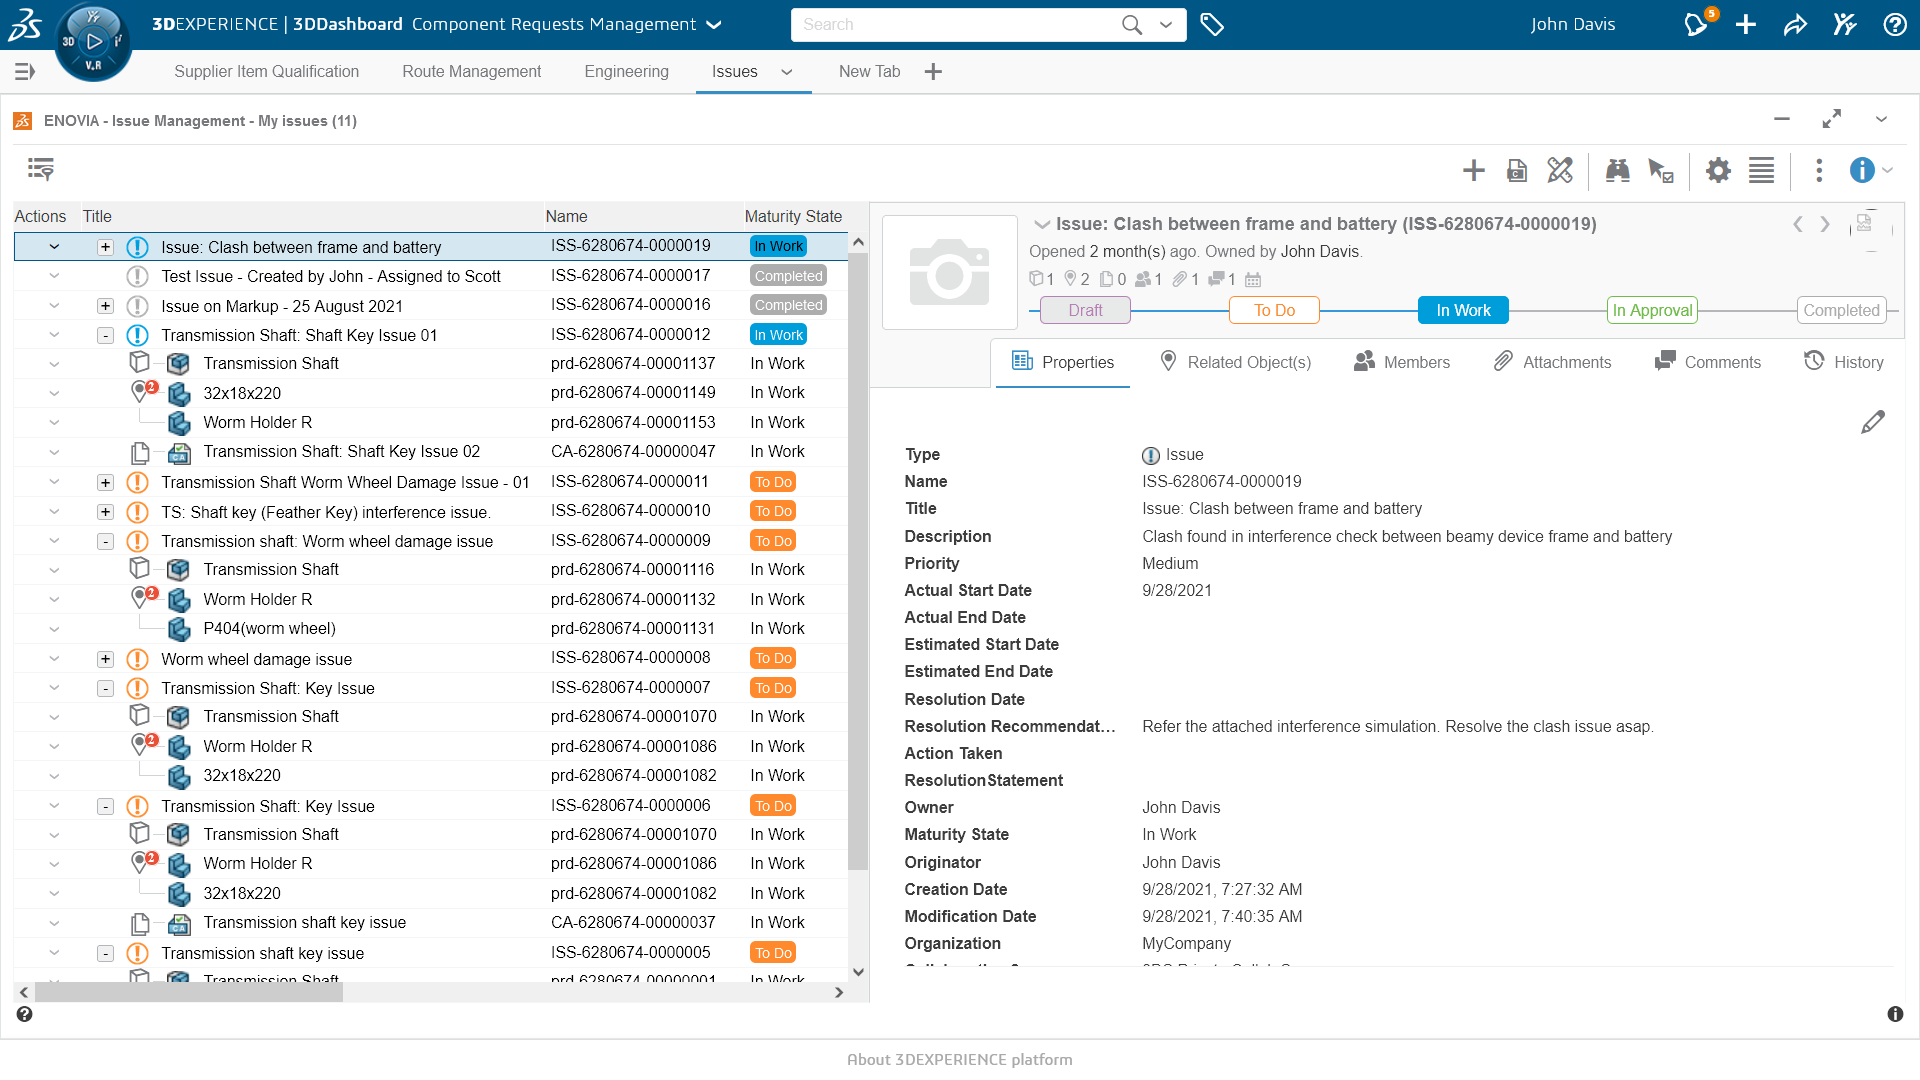
Task: Click the pencil edit properties icon
Action: 1872,423
